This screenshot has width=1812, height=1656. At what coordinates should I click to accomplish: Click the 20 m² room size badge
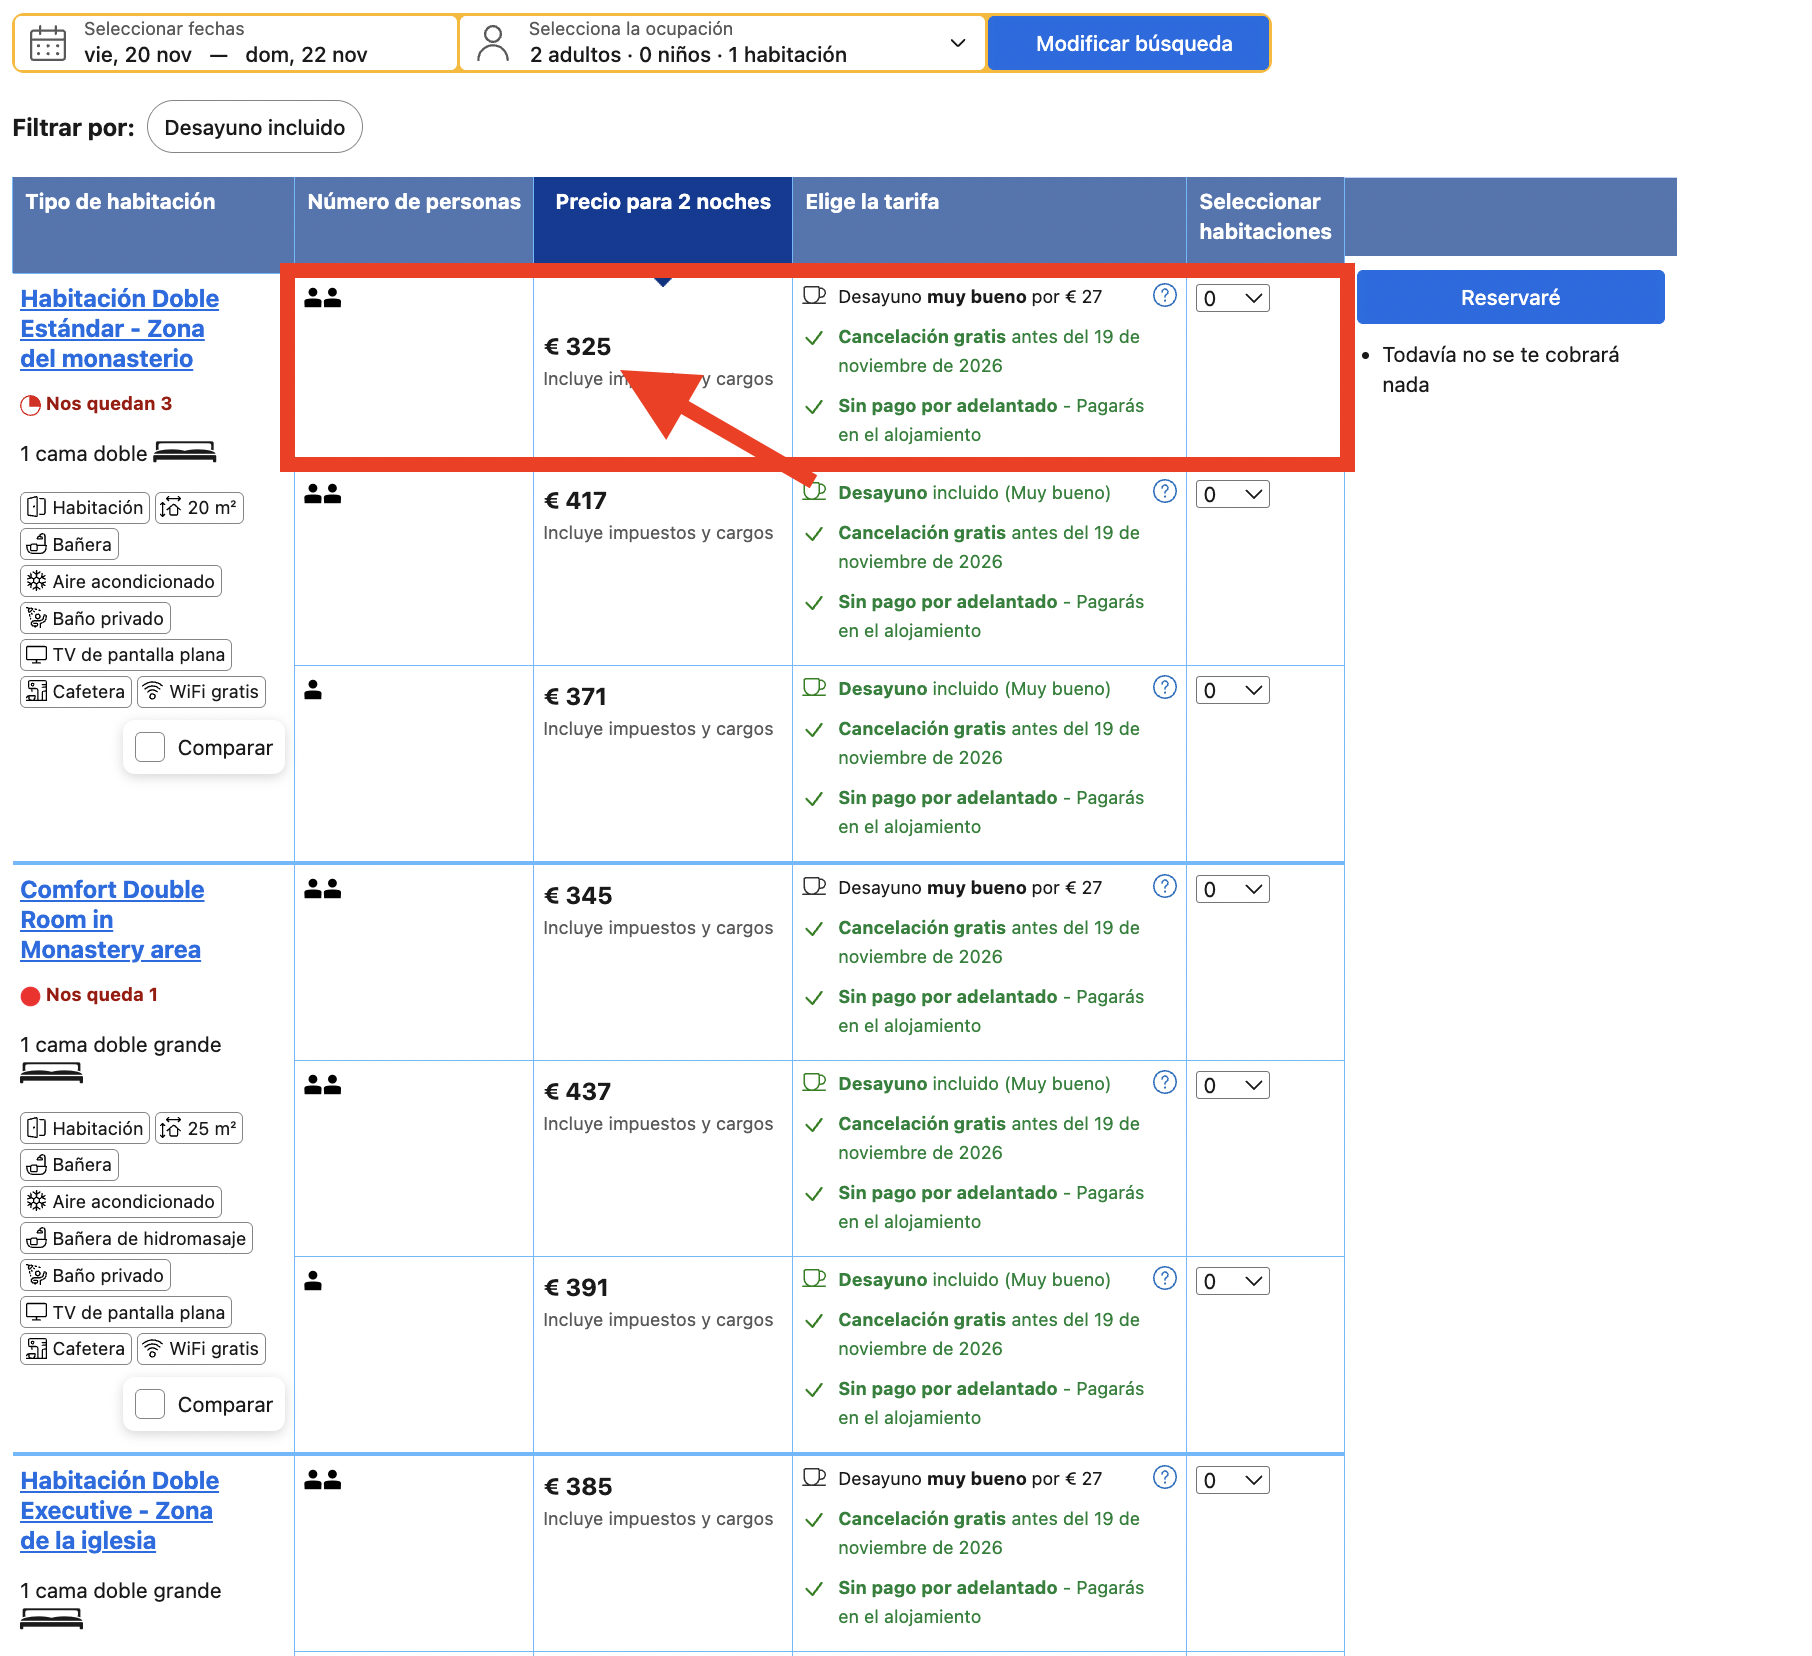pyautogui.click(x=199, y=508)
